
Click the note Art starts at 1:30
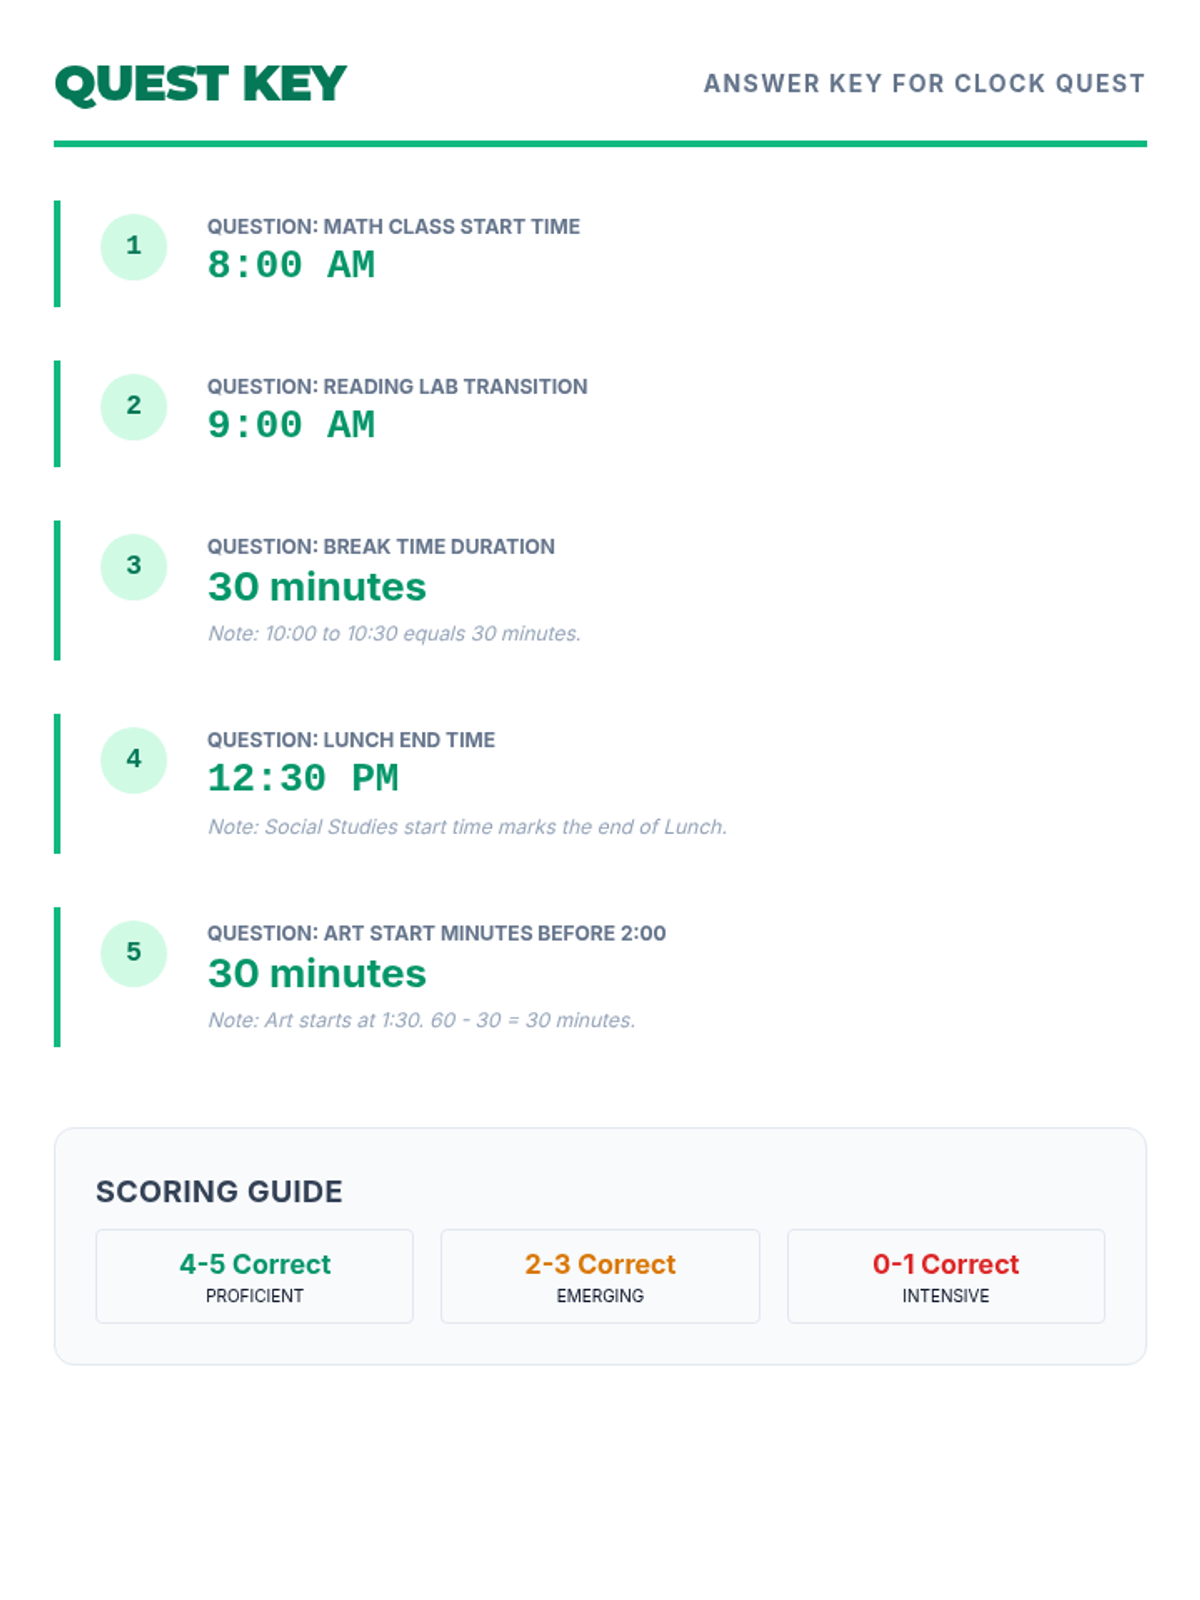point(421,1020)
